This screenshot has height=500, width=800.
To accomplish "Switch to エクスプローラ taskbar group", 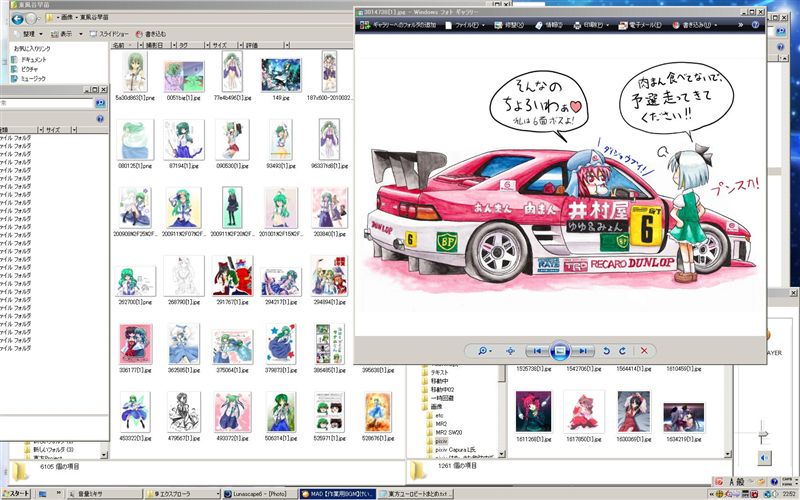I will [182, 494].
